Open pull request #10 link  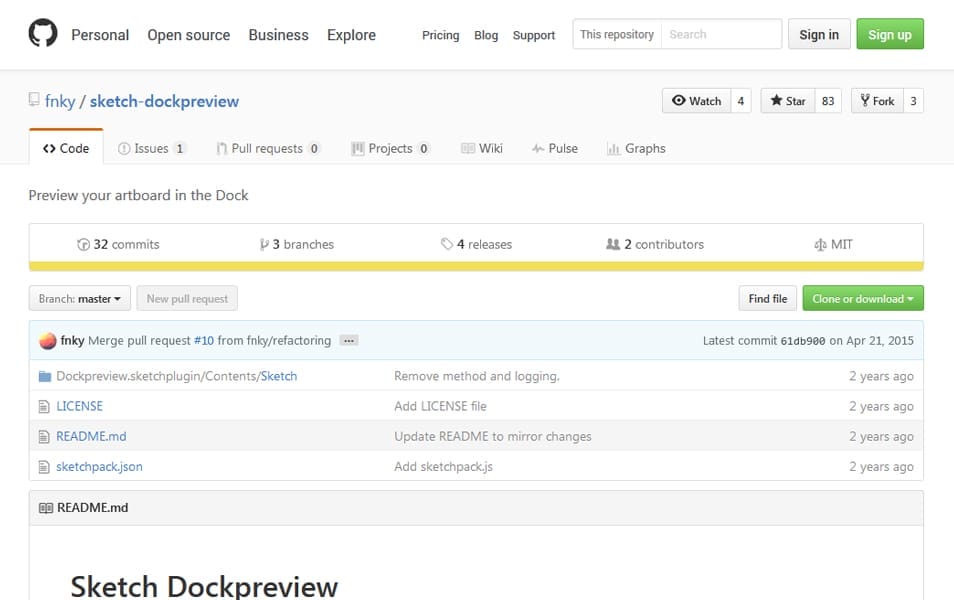[x=204, y=341]
